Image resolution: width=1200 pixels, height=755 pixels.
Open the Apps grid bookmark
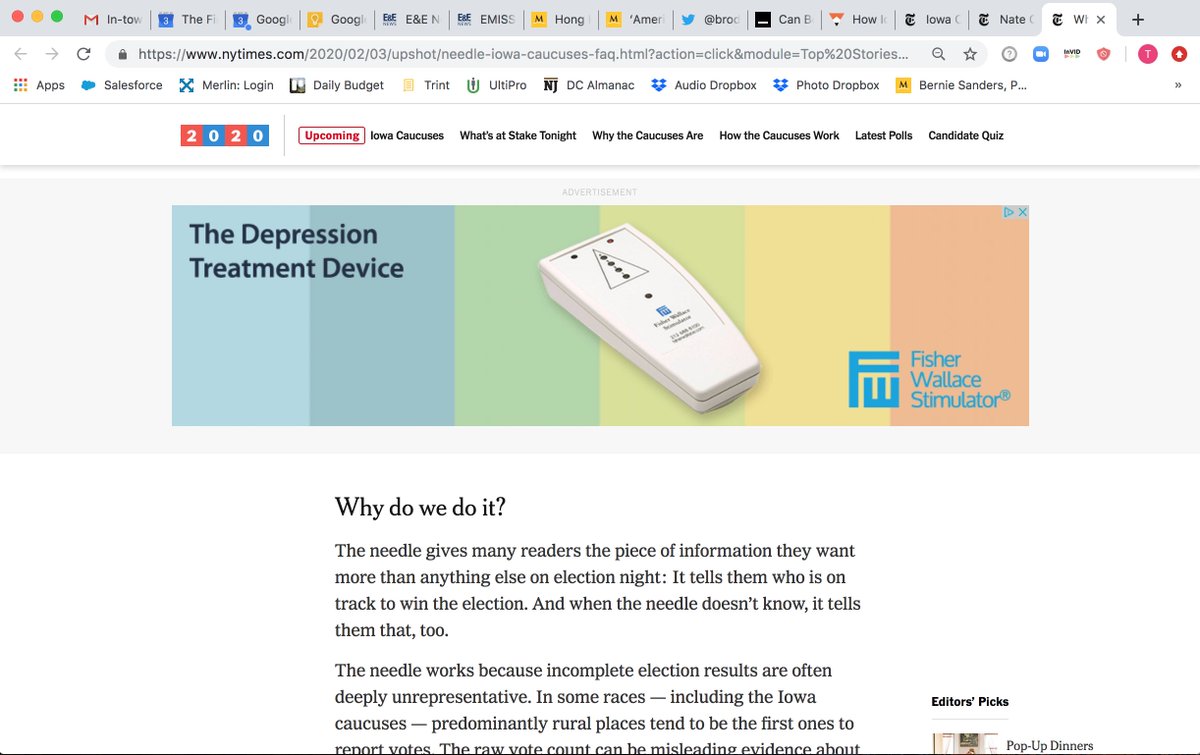(x=39, y=85)
